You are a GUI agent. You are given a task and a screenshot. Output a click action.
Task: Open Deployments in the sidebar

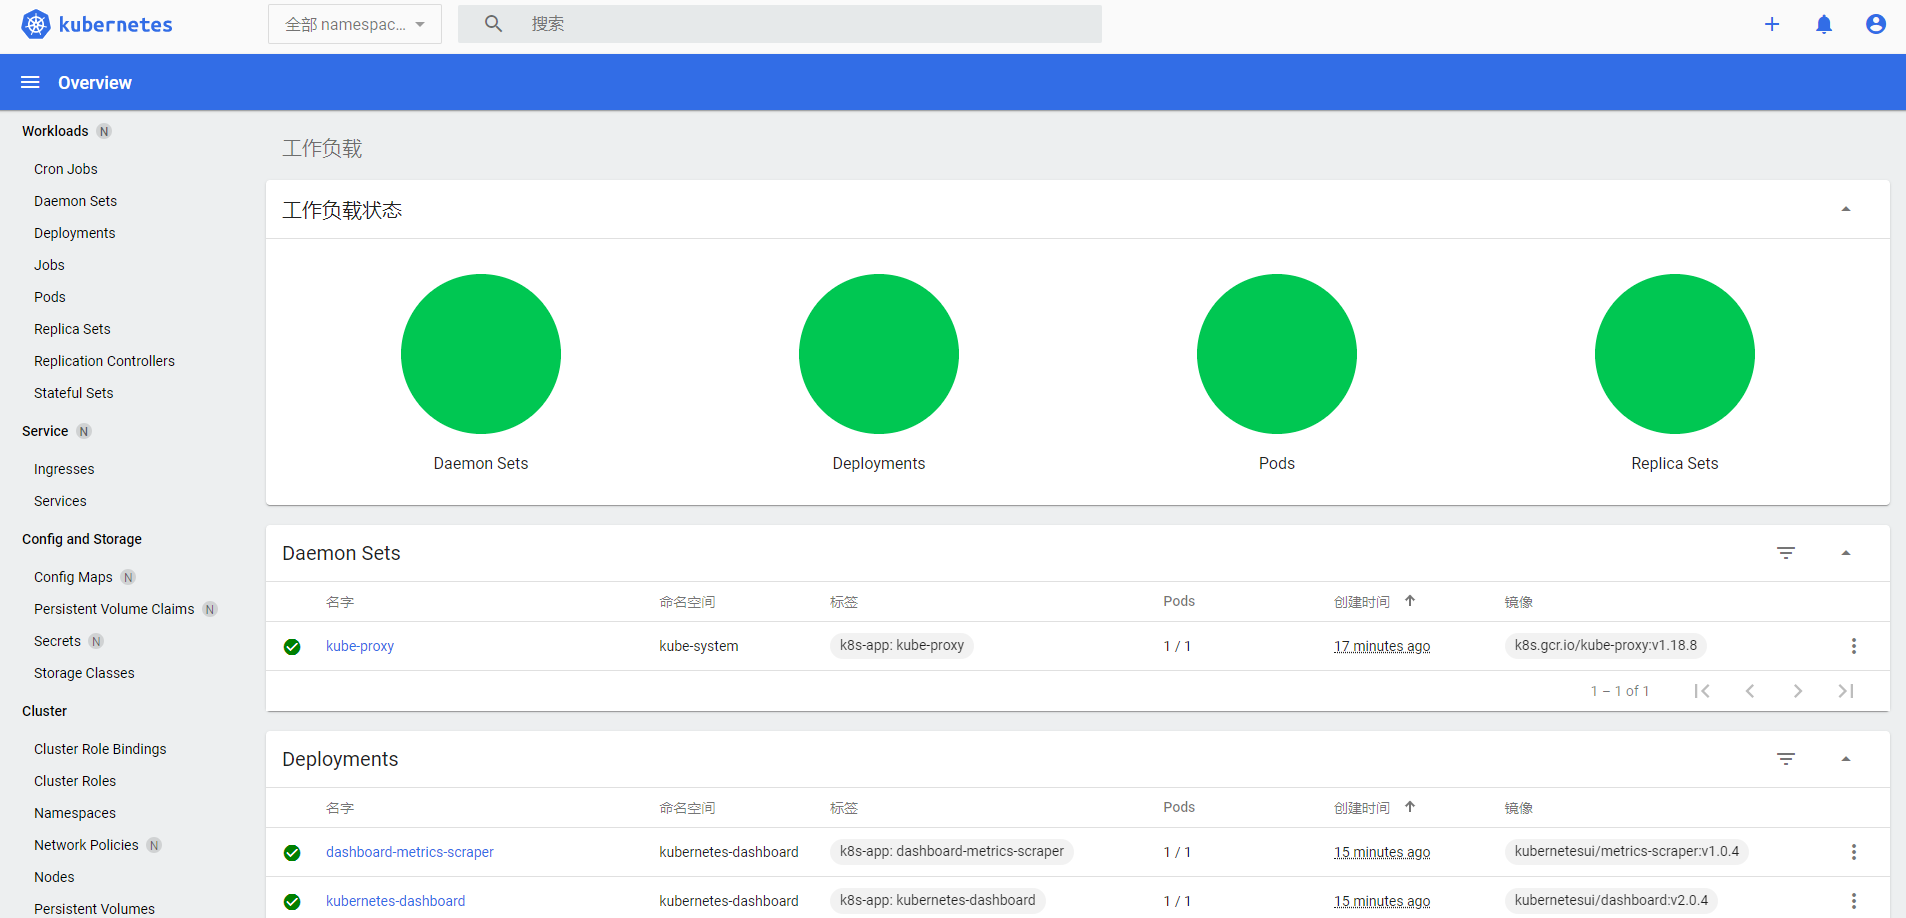tap(75, 233)
